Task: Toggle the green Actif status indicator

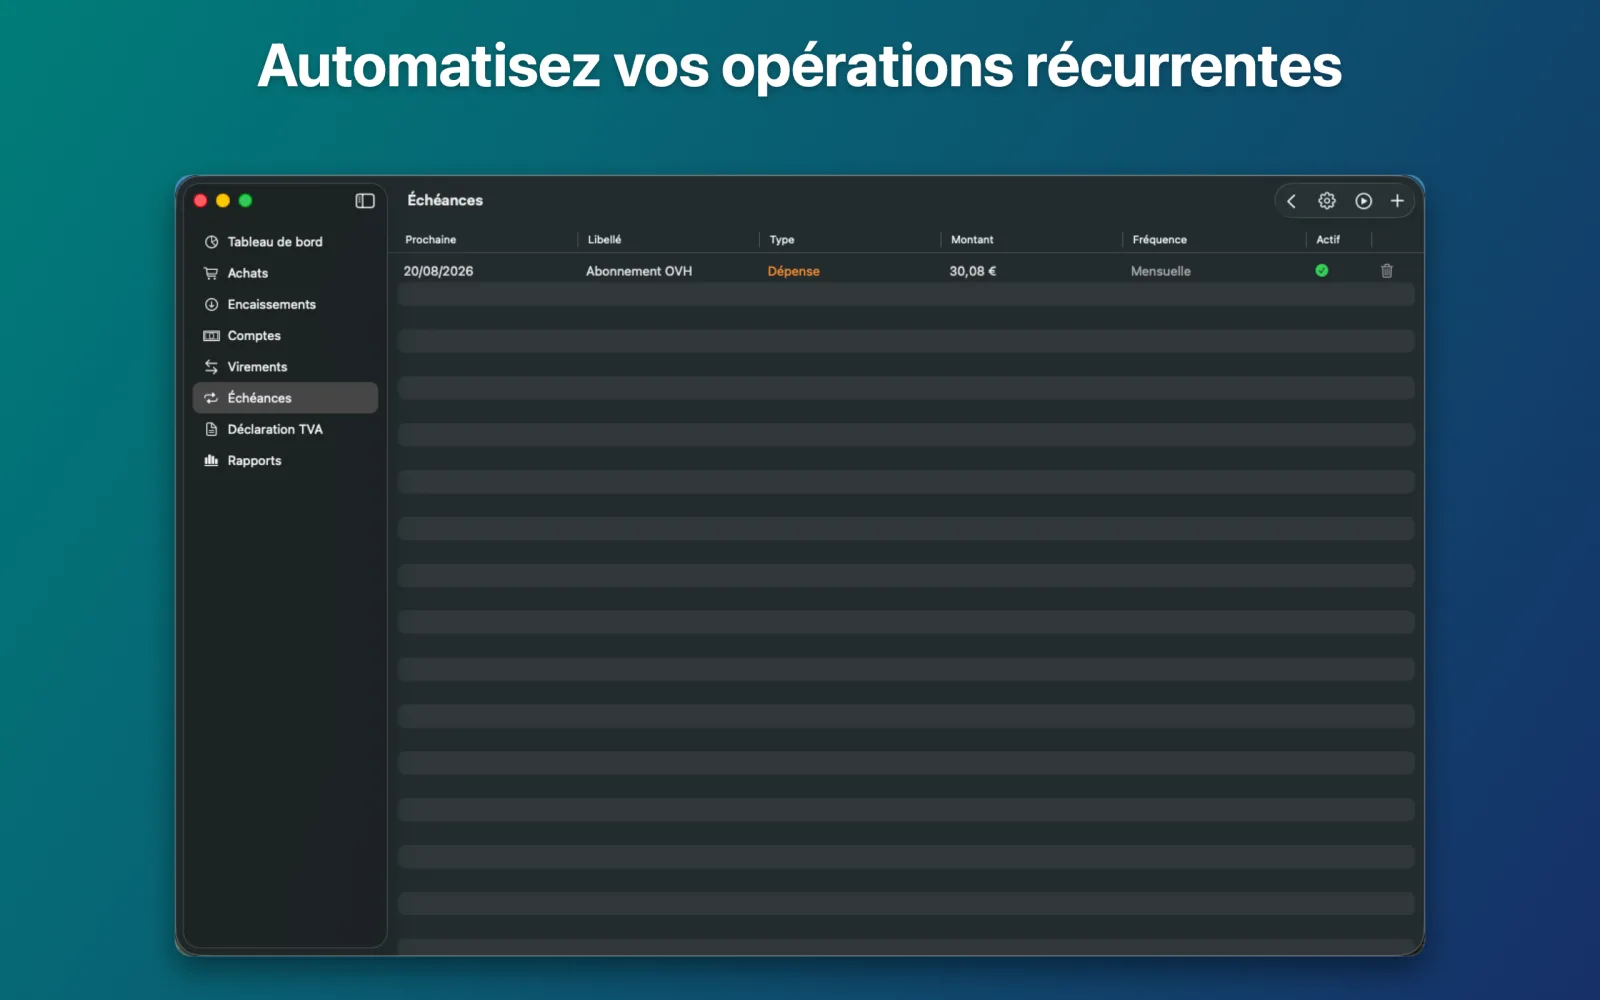Action: 1322,271
